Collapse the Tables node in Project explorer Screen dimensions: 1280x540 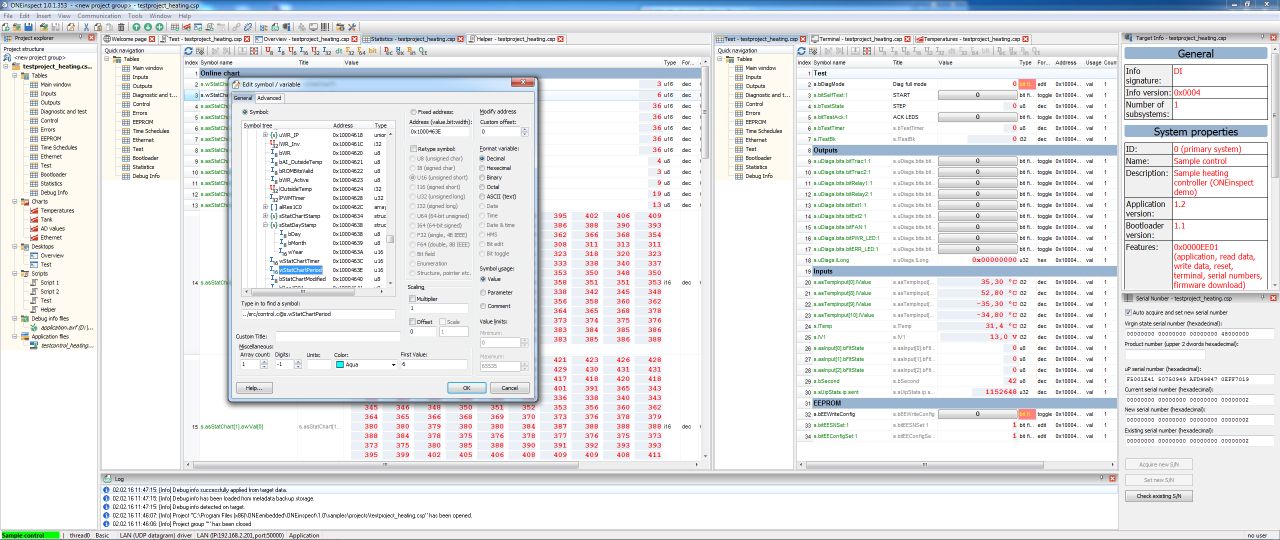pos(15,76)
